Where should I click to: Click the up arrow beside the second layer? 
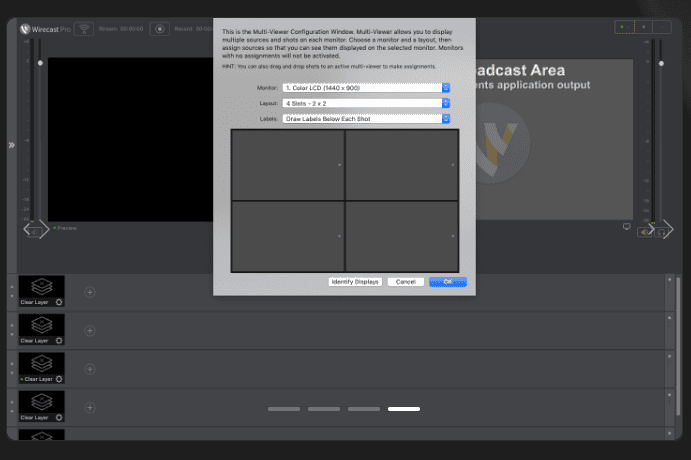(x=12, y=325)
